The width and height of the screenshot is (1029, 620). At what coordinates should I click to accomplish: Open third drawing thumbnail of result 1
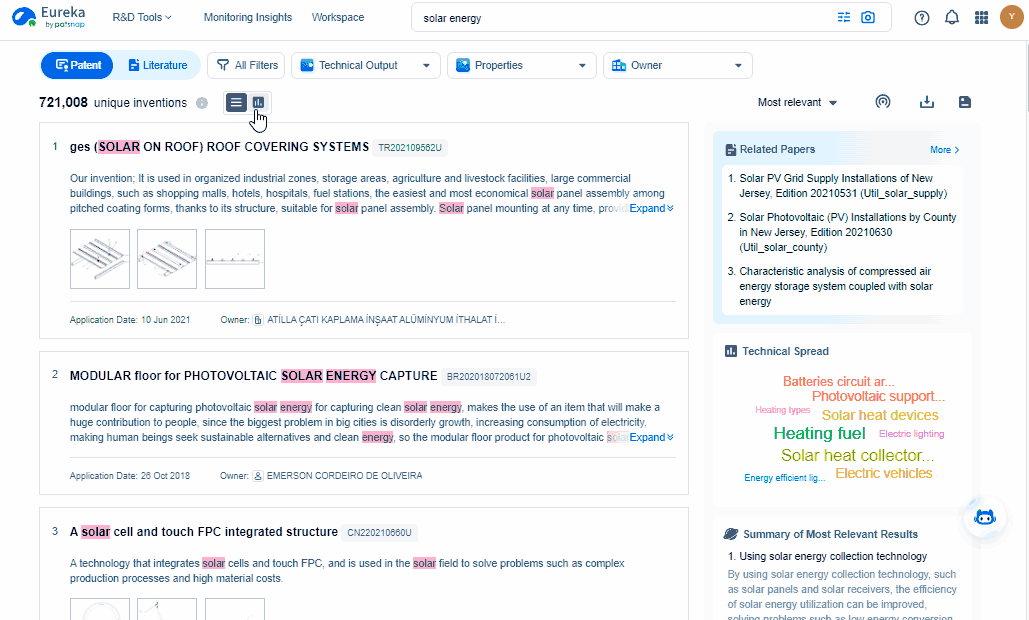pos(235,258)
